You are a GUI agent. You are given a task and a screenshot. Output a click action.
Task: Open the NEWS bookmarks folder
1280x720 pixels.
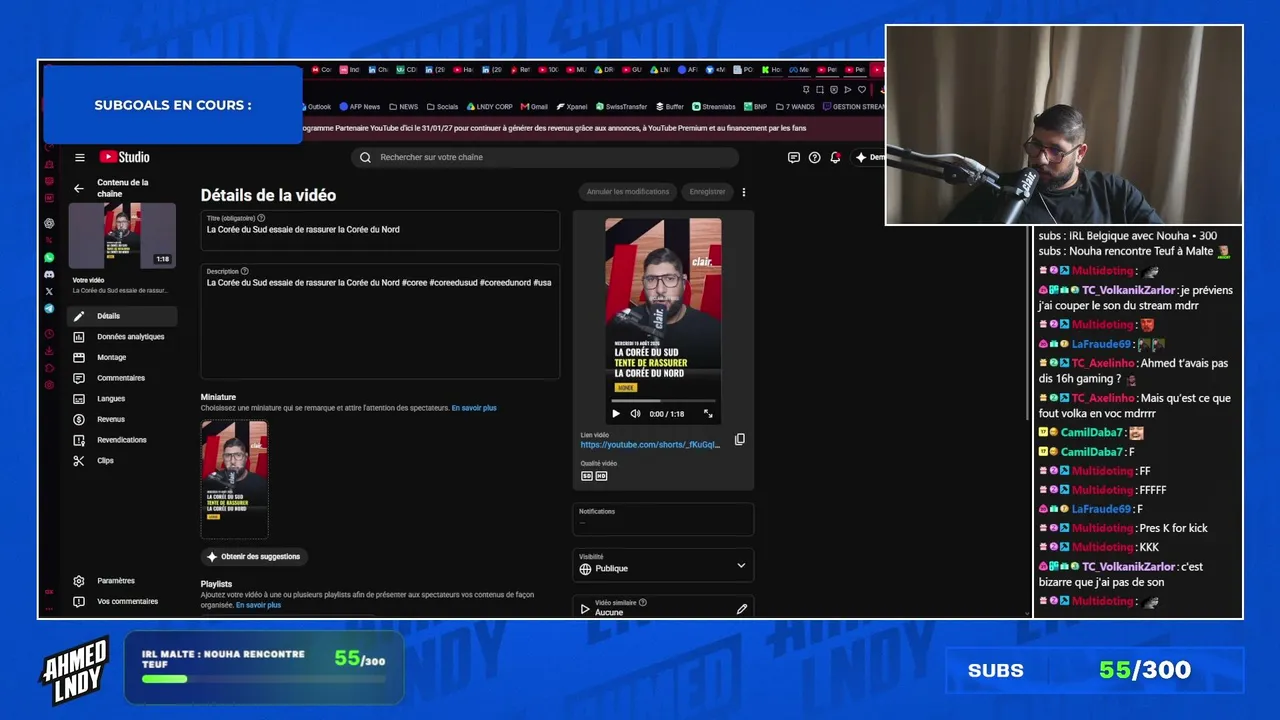point(404,107)
